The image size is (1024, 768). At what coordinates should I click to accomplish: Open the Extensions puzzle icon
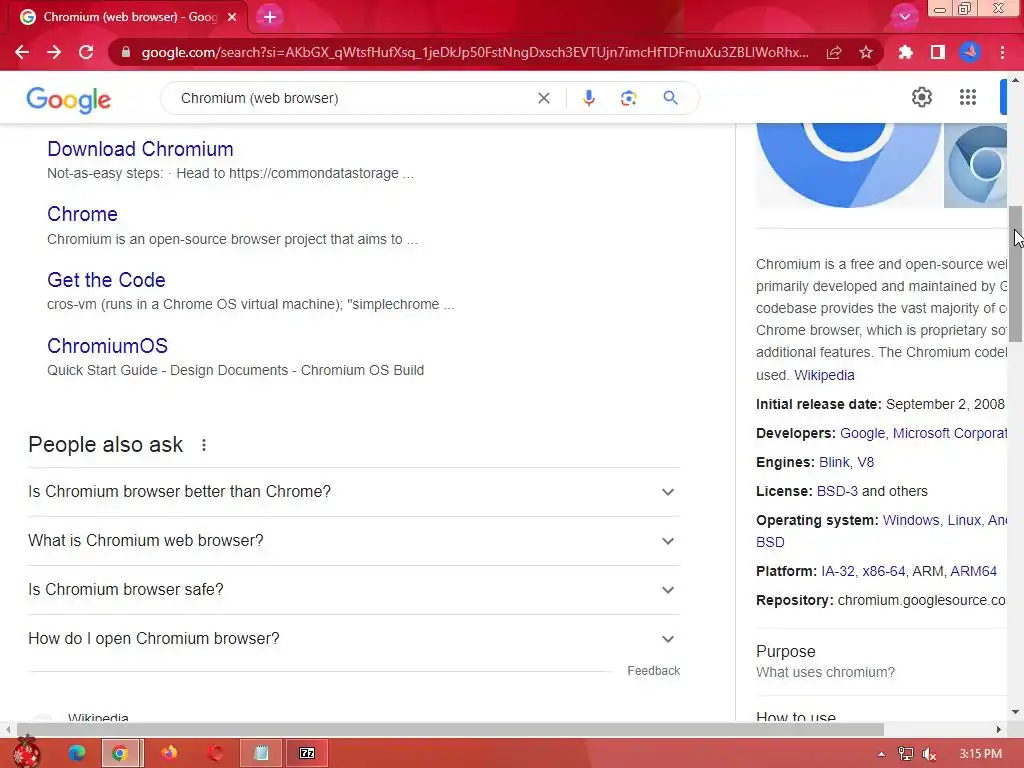(905, 52)
